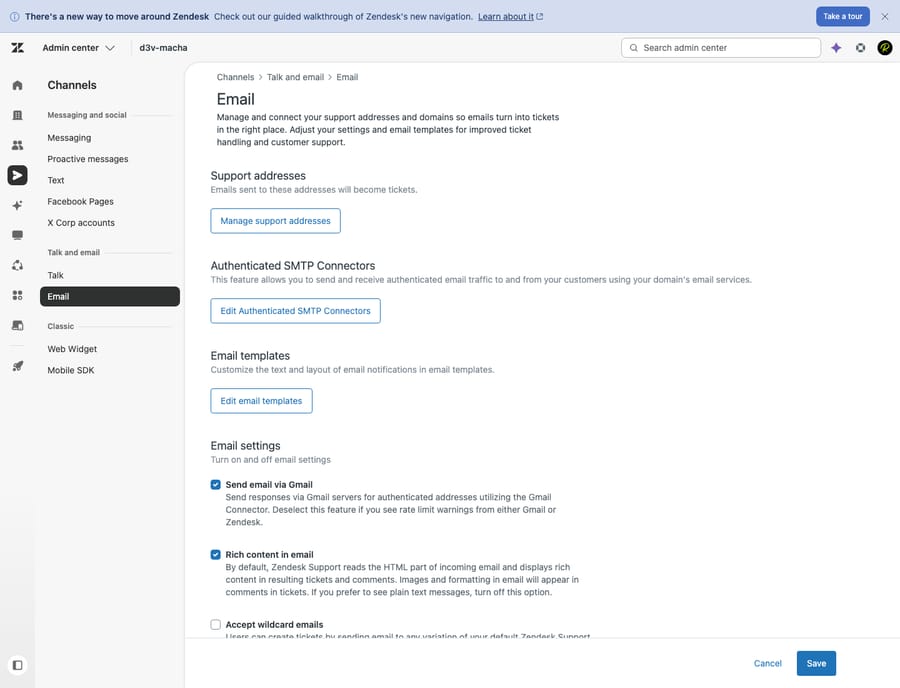Open Text channel settings

(56, 180)
